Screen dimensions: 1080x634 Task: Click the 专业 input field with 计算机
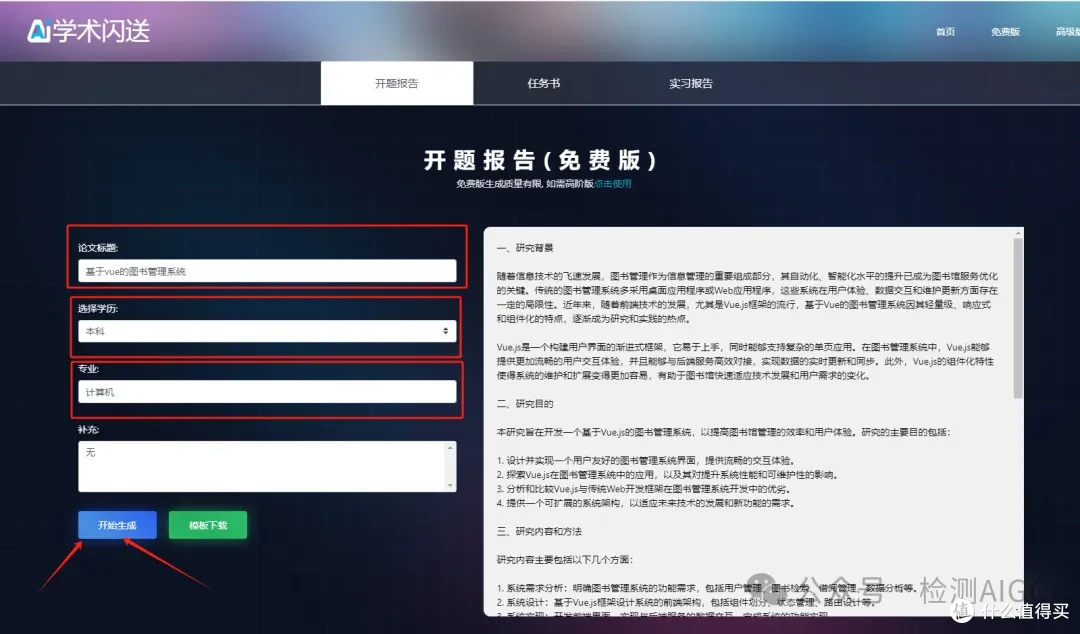[267, 392]
